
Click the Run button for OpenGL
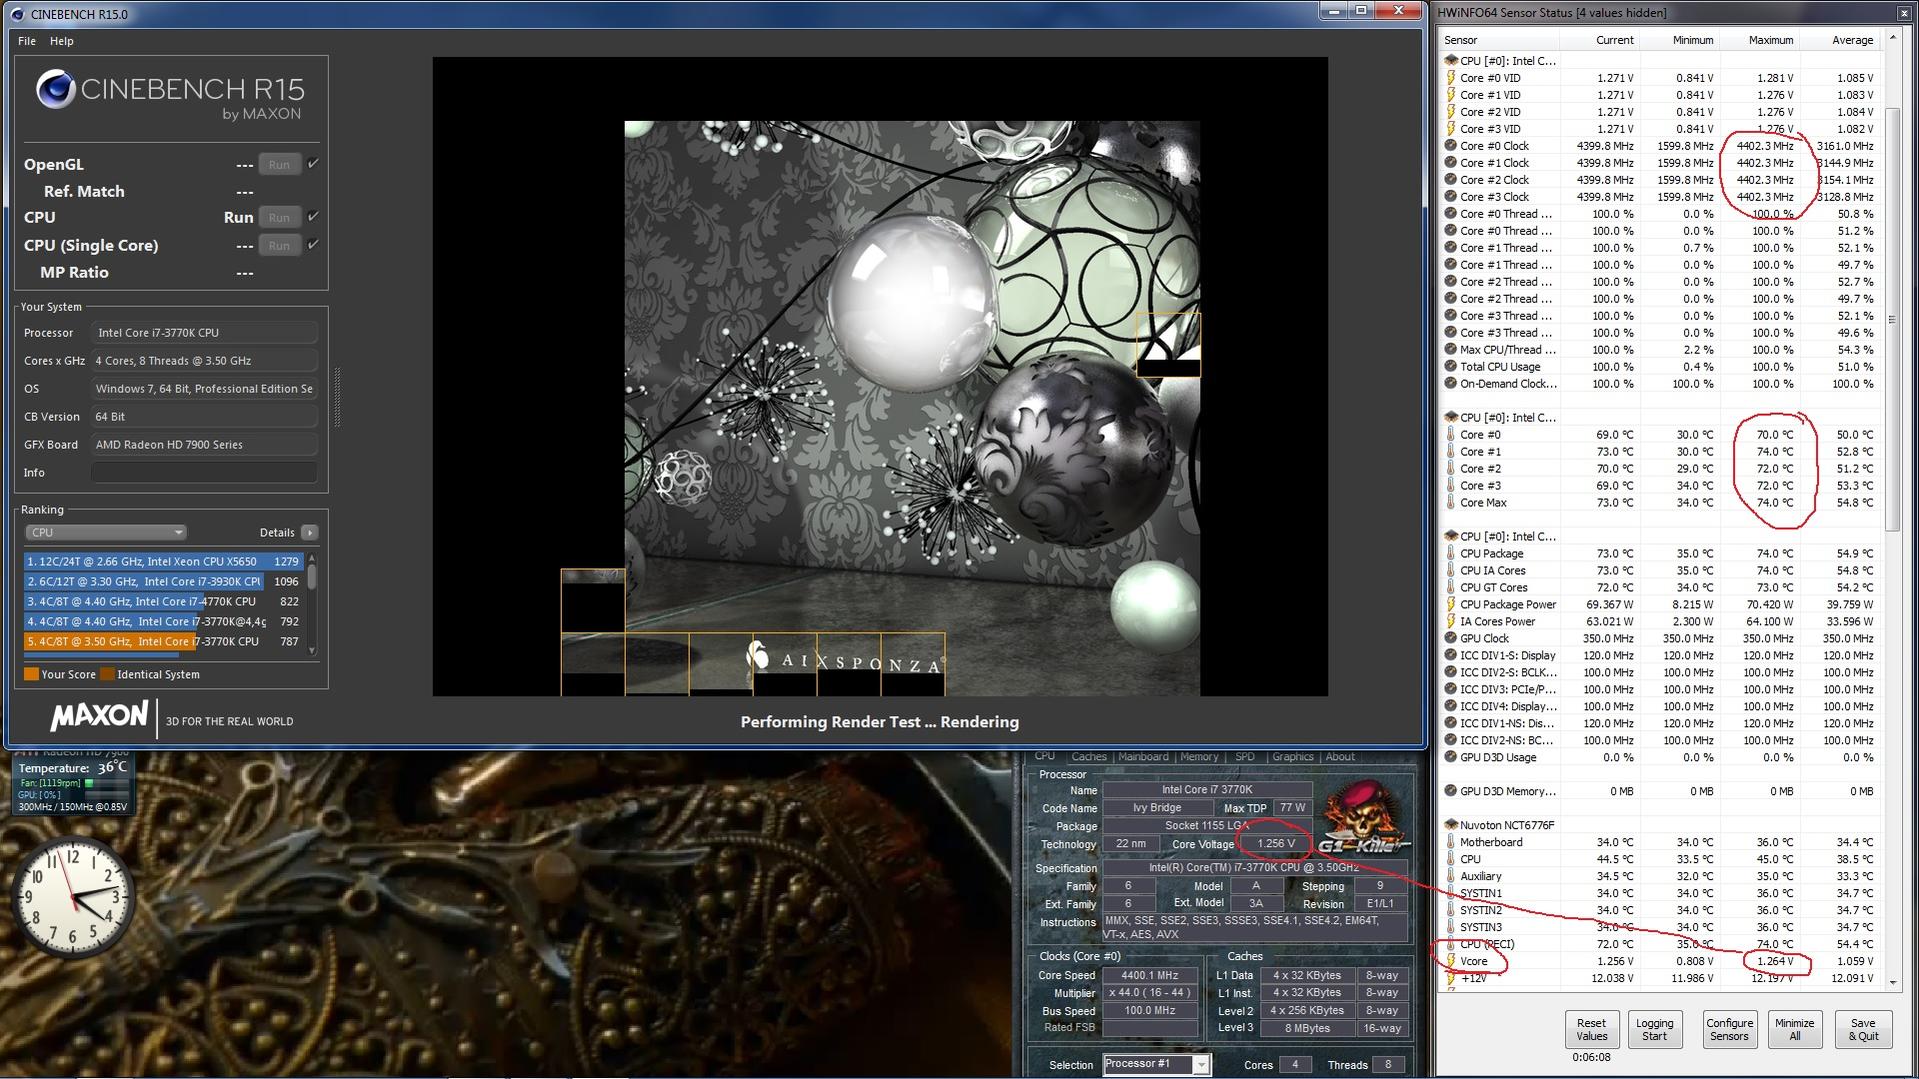[279, 165]
